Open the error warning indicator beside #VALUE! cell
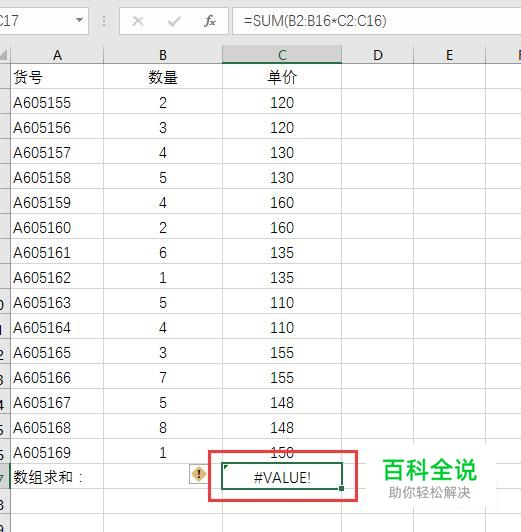The image size is (521, 532). [199, 473]
